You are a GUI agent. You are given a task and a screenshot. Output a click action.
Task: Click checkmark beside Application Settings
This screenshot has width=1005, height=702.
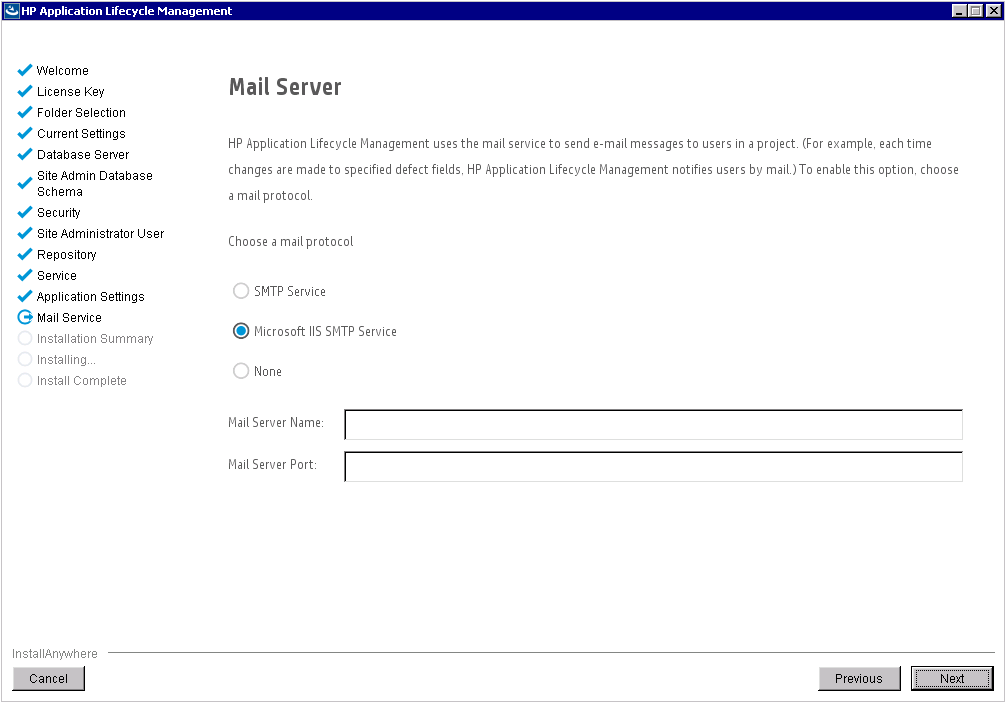tap(24, 296)
